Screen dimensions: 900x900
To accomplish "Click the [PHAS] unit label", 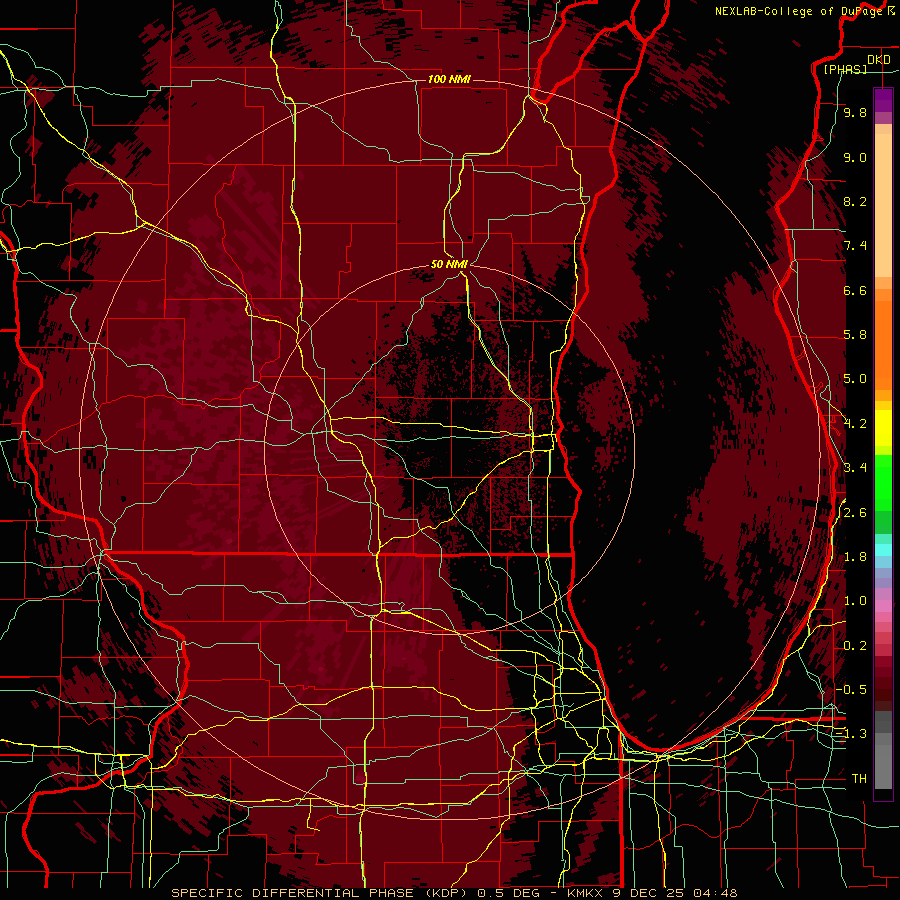I will [845, 69].
